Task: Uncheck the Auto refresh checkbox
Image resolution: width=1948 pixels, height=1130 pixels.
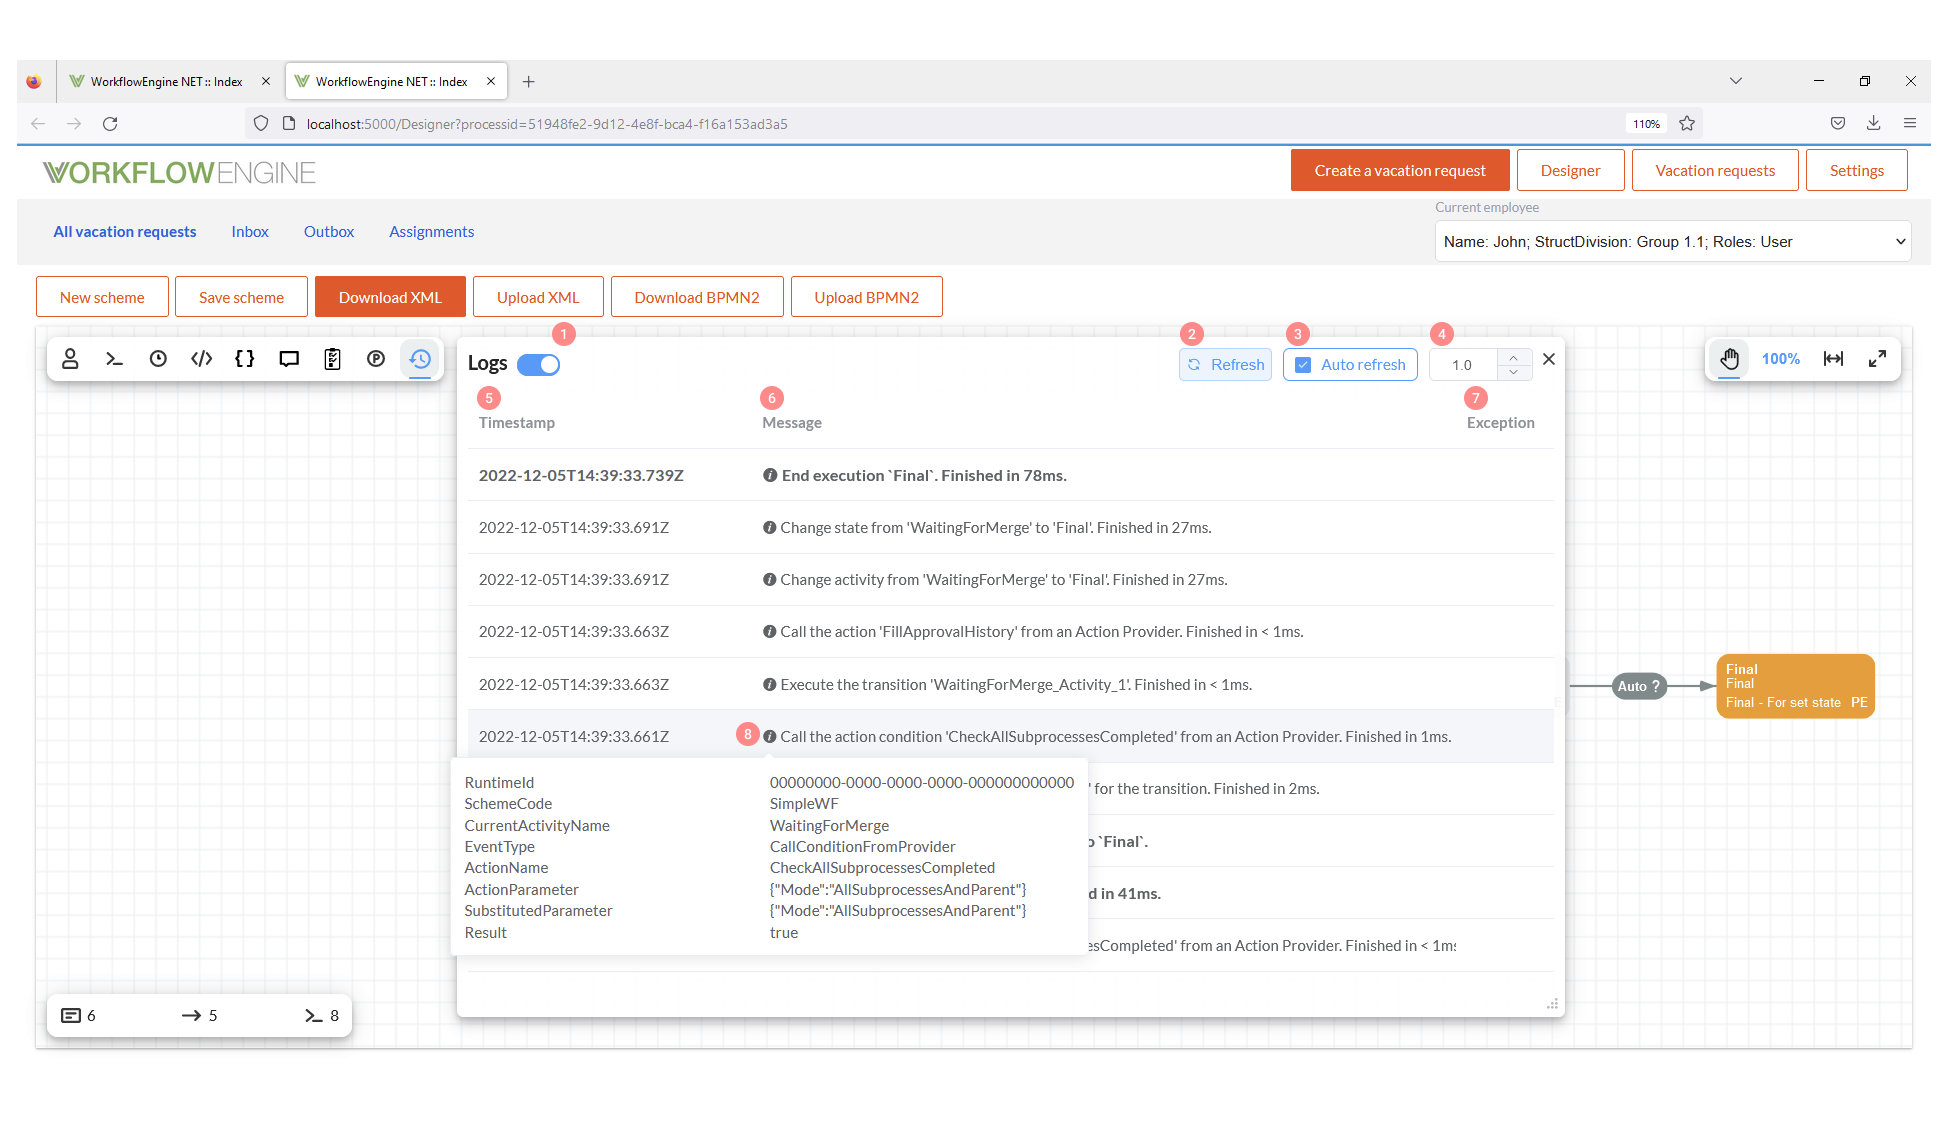Action: 1303,365
